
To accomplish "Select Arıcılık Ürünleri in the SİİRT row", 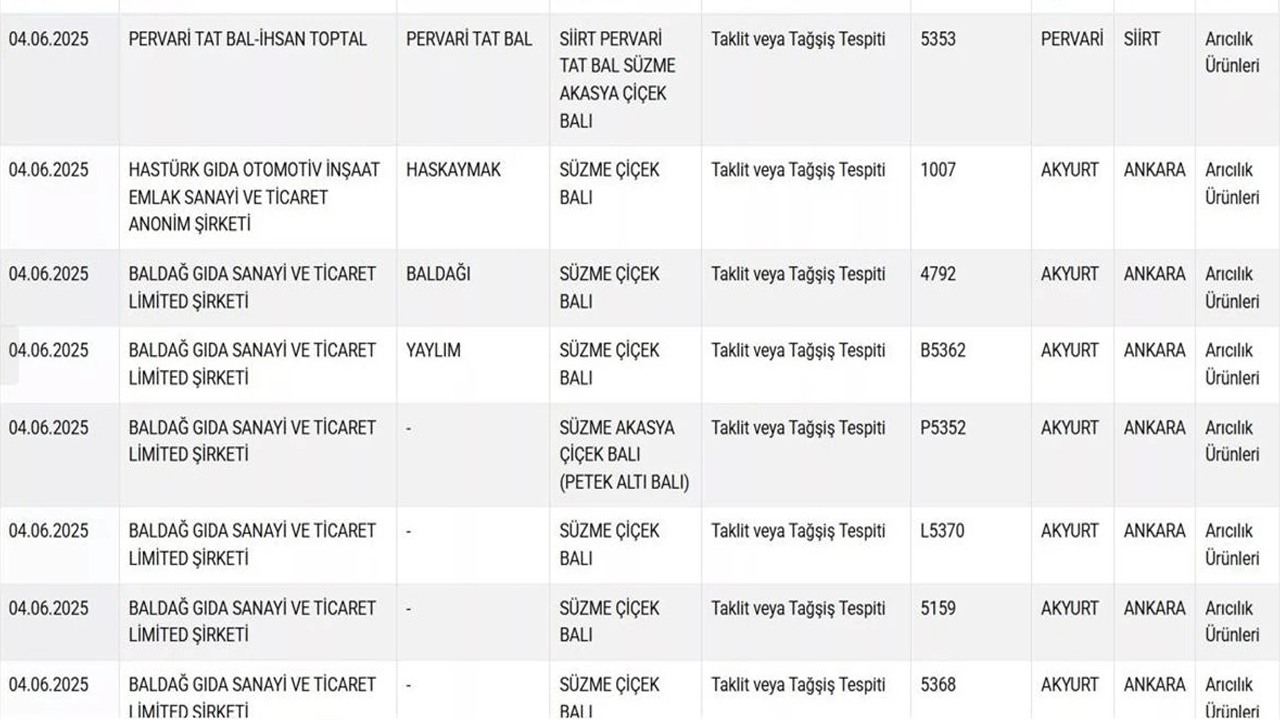I will click(x=1232, y=52).
